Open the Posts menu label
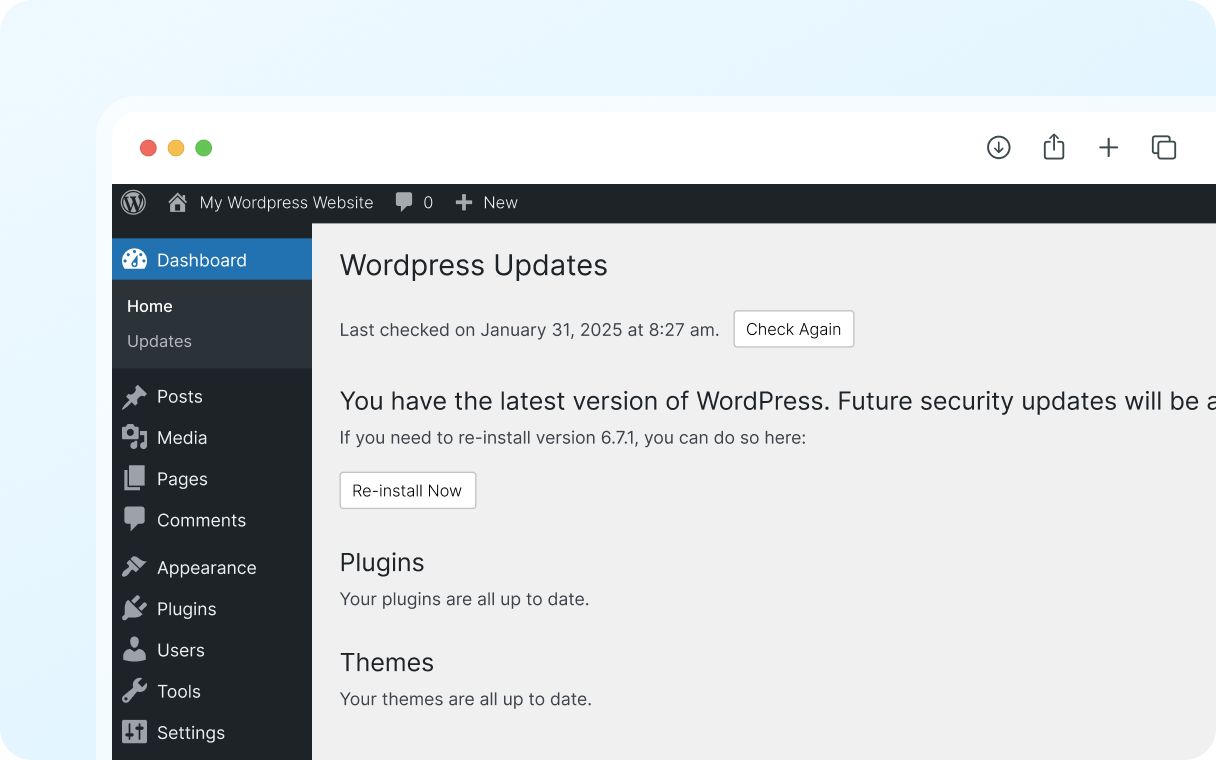The image size is (1216, 760). (180, 397)
